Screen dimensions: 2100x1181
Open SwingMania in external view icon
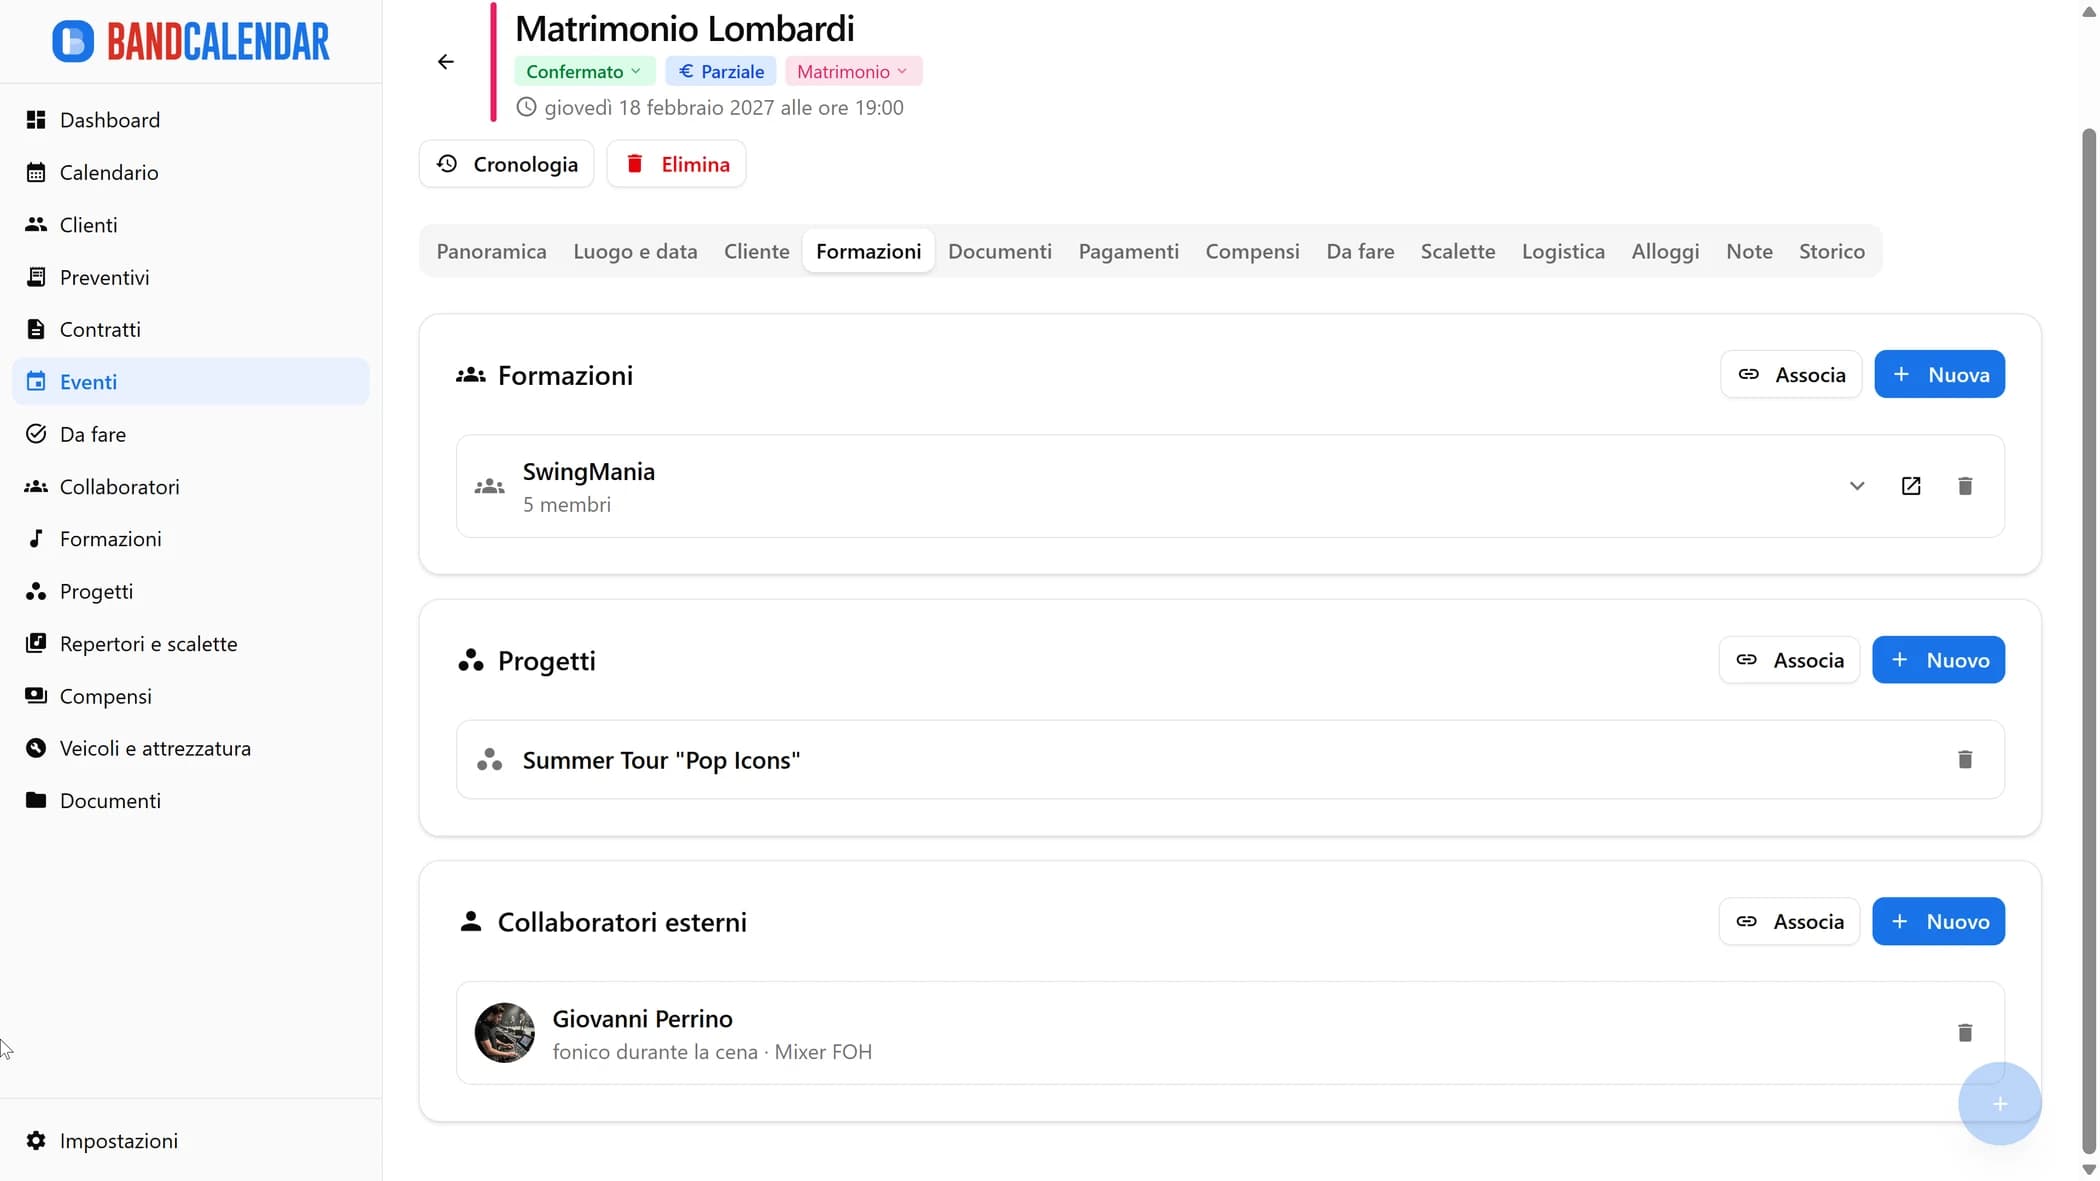click(x=1910, y=486)
